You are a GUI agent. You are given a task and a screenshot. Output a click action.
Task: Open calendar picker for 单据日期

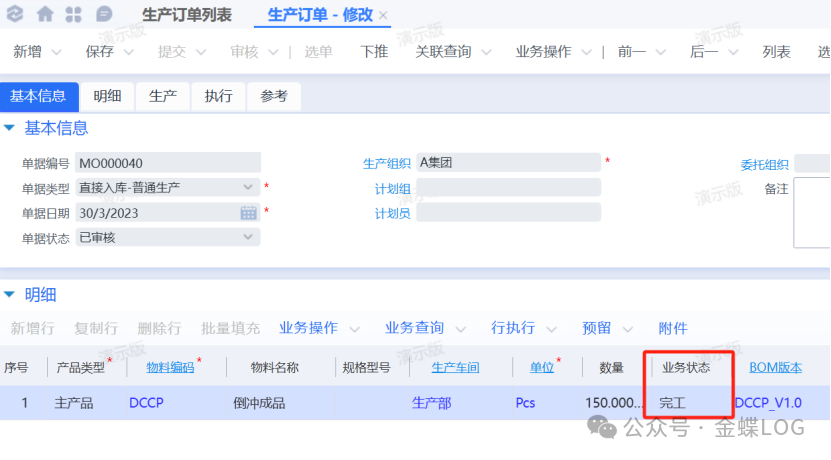coord(249,212)
